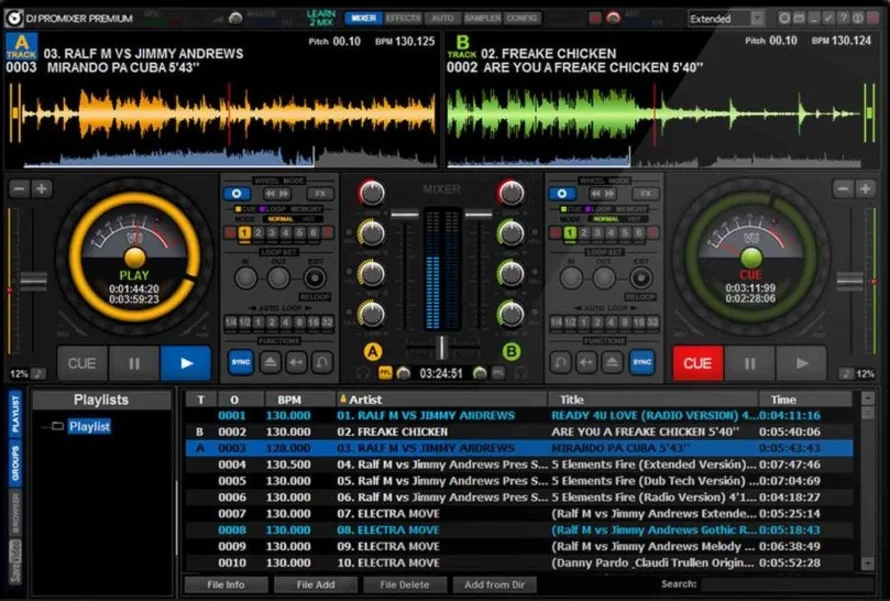Click the brake/return icon on deck A

coord(322,362)
